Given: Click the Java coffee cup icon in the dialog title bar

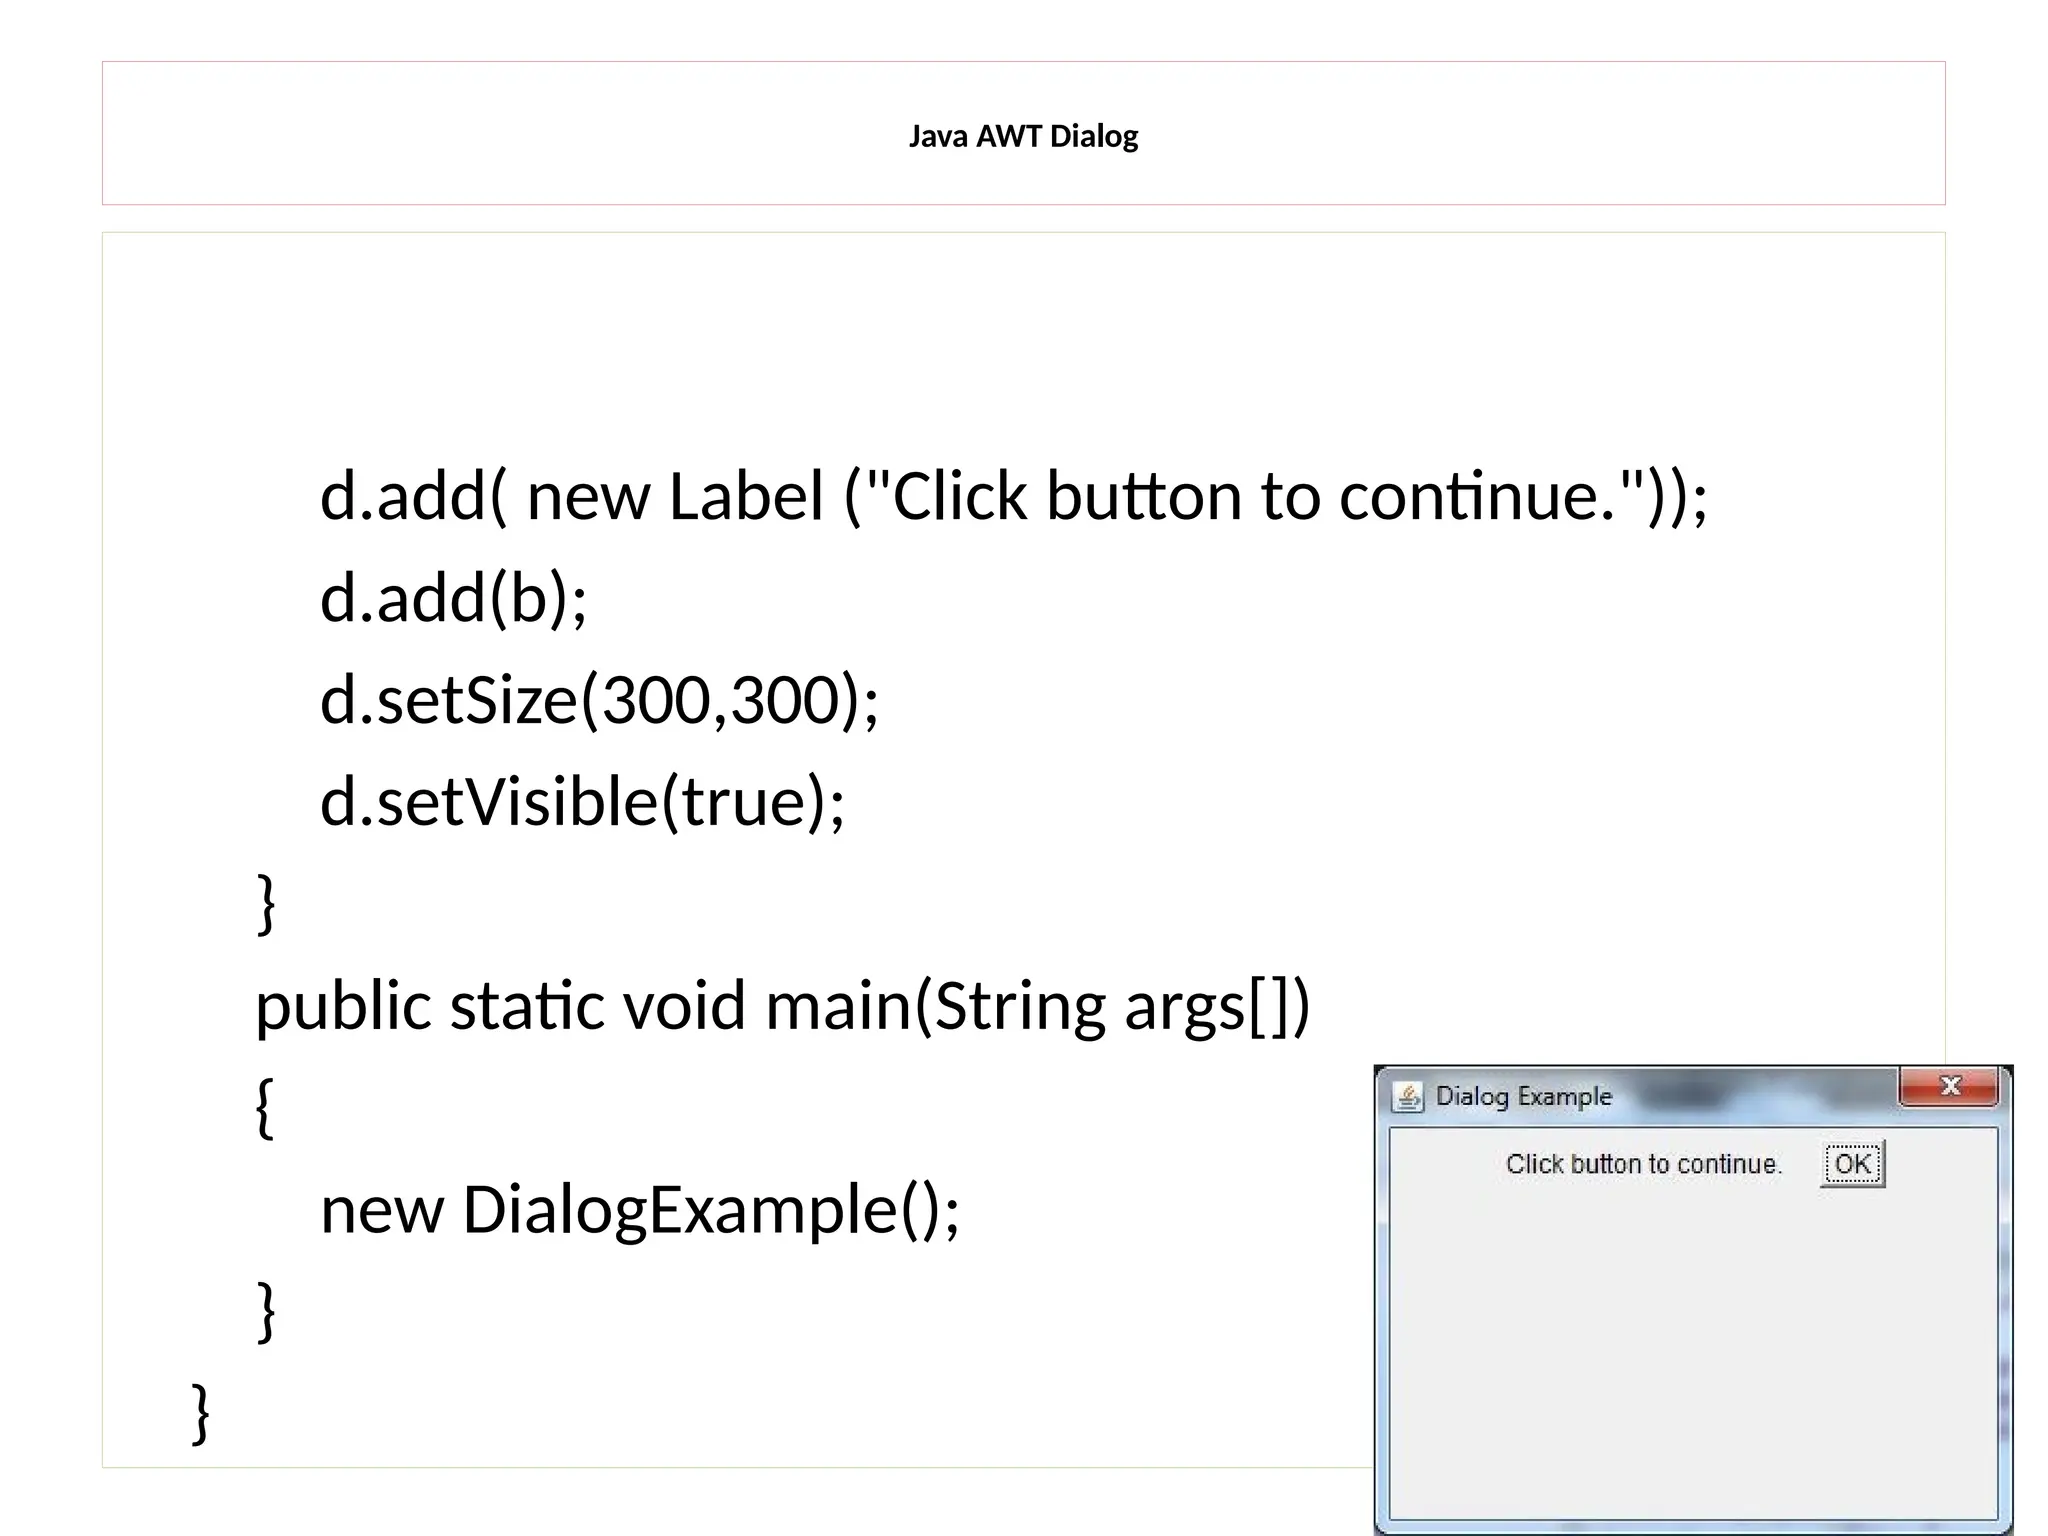Looking at the screenshot, I should pyautogui.click(x=1408, y=1097).
